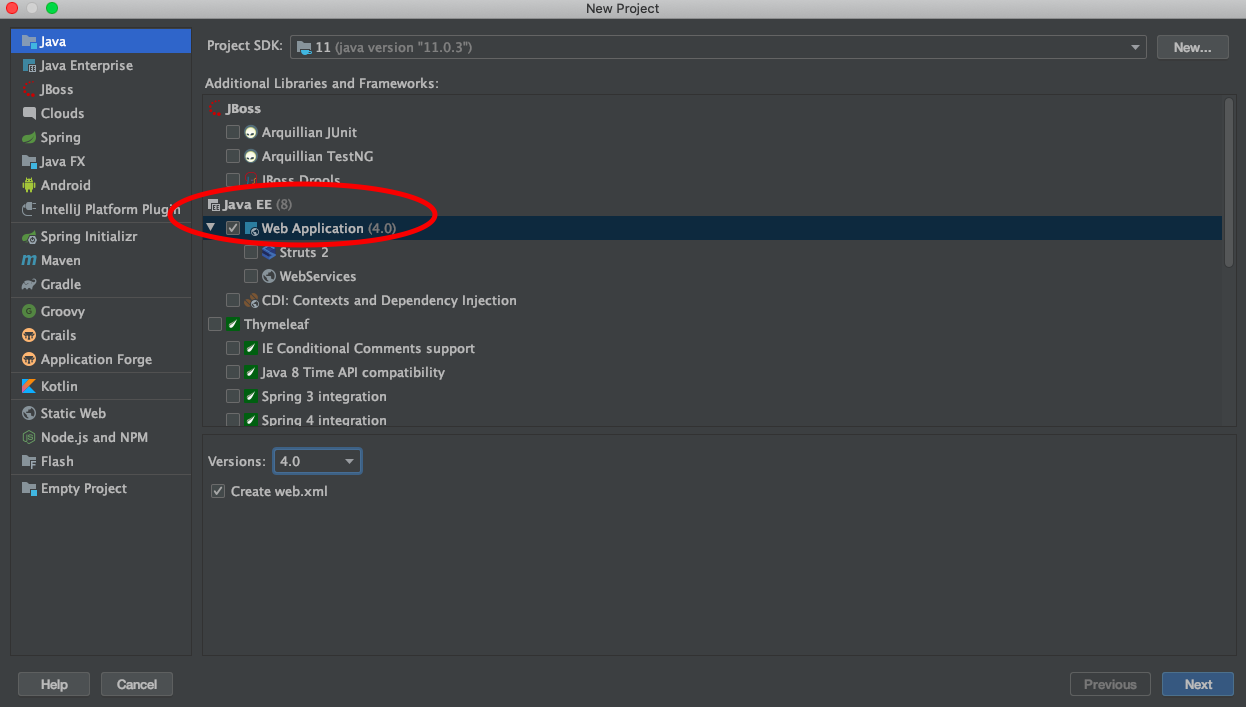Click the Static Web globe icon
The image size is (1246, 707).
[x=29, y=414]
